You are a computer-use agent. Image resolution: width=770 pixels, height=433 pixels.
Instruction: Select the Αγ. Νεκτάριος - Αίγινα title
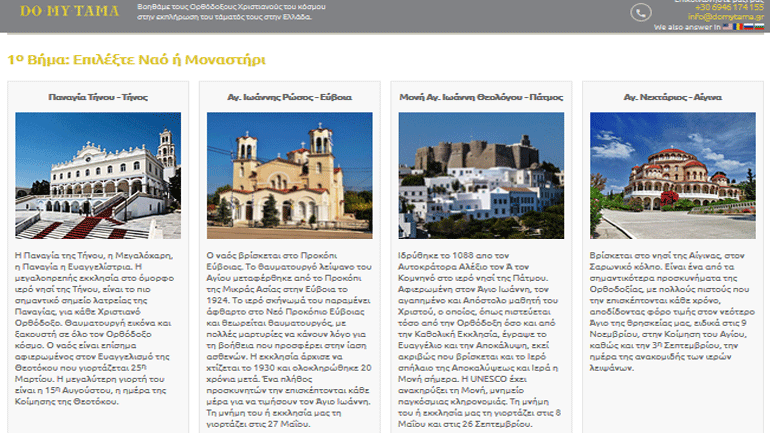672,98
